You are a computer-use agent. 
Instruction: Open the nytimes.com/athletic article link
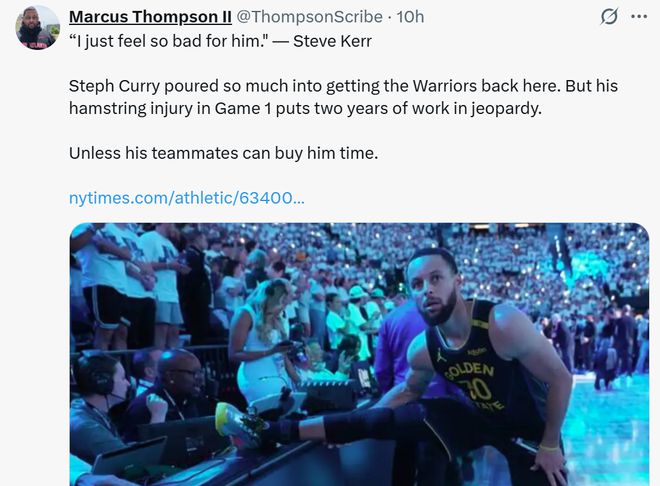point(186,198)
